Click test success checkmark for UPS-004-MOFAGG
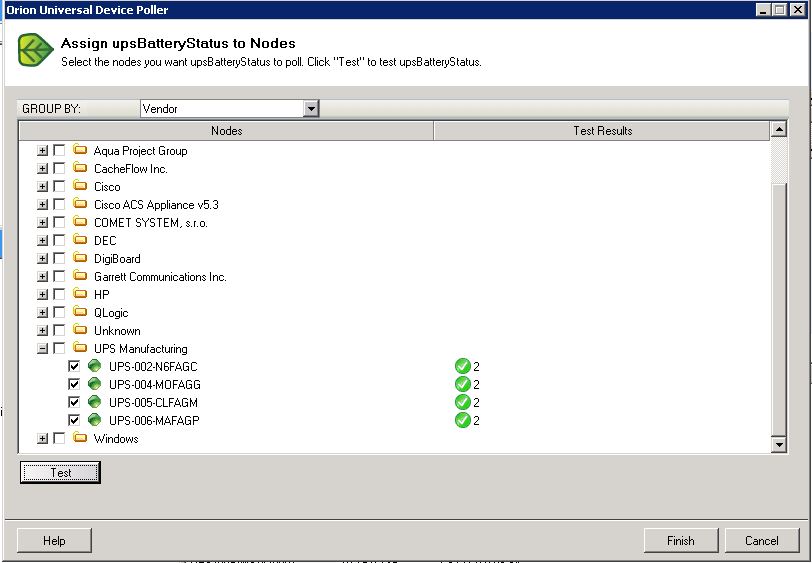Screen dimensions: 812x563 462,384
